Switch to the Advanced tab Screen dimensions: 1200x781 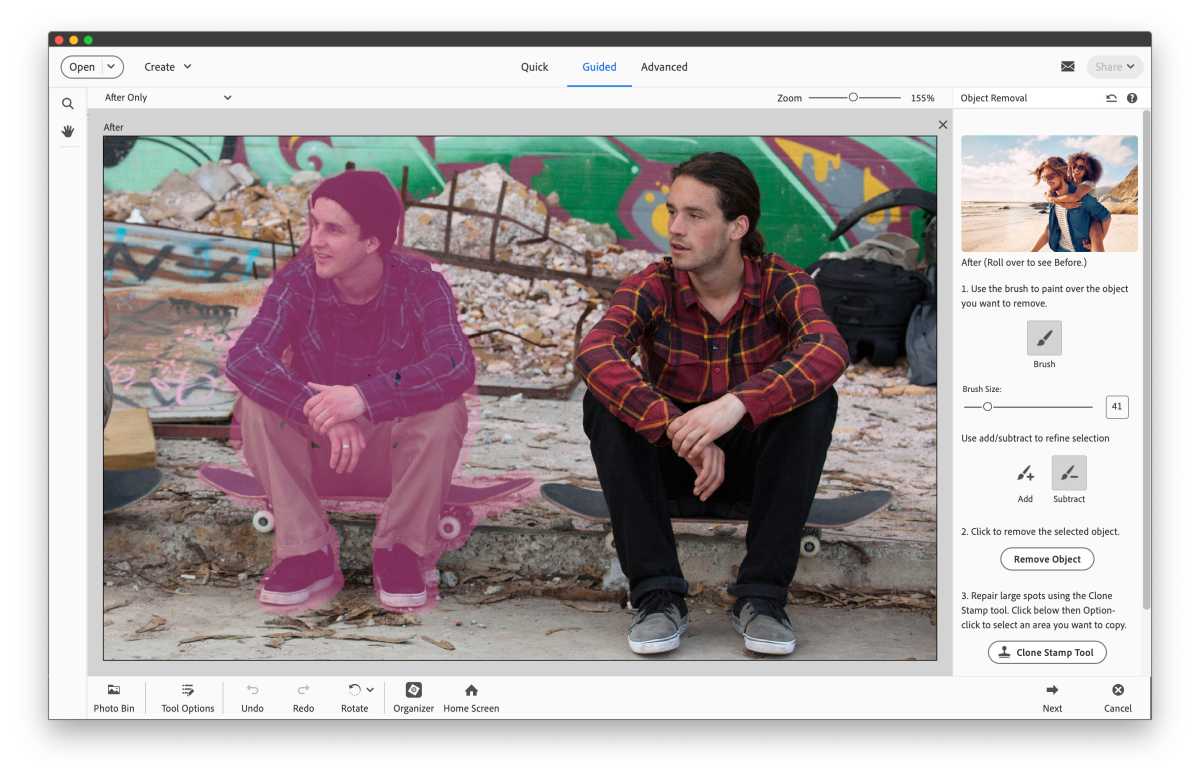tap(664, 67)
